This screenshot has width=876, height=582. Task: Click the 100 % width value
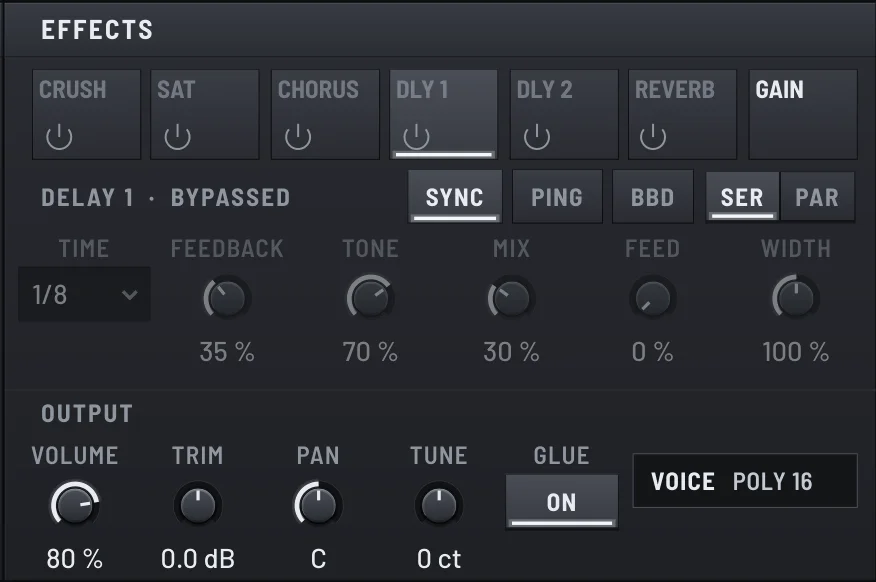(796, 352)
